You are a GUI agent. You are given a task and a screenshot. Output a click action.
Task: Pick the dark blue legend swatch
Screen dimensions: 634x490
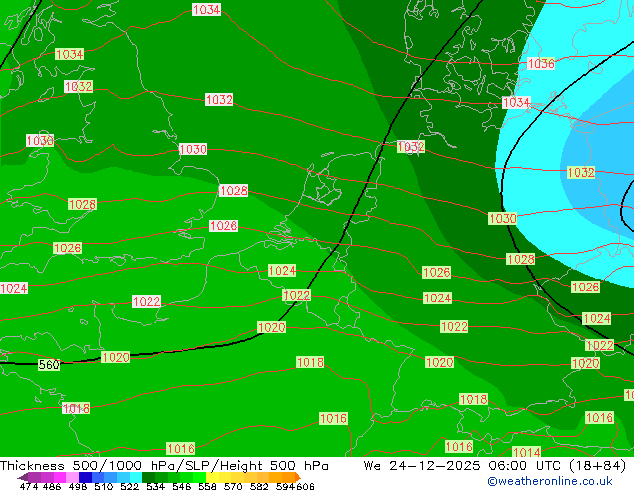coord(86,477)
